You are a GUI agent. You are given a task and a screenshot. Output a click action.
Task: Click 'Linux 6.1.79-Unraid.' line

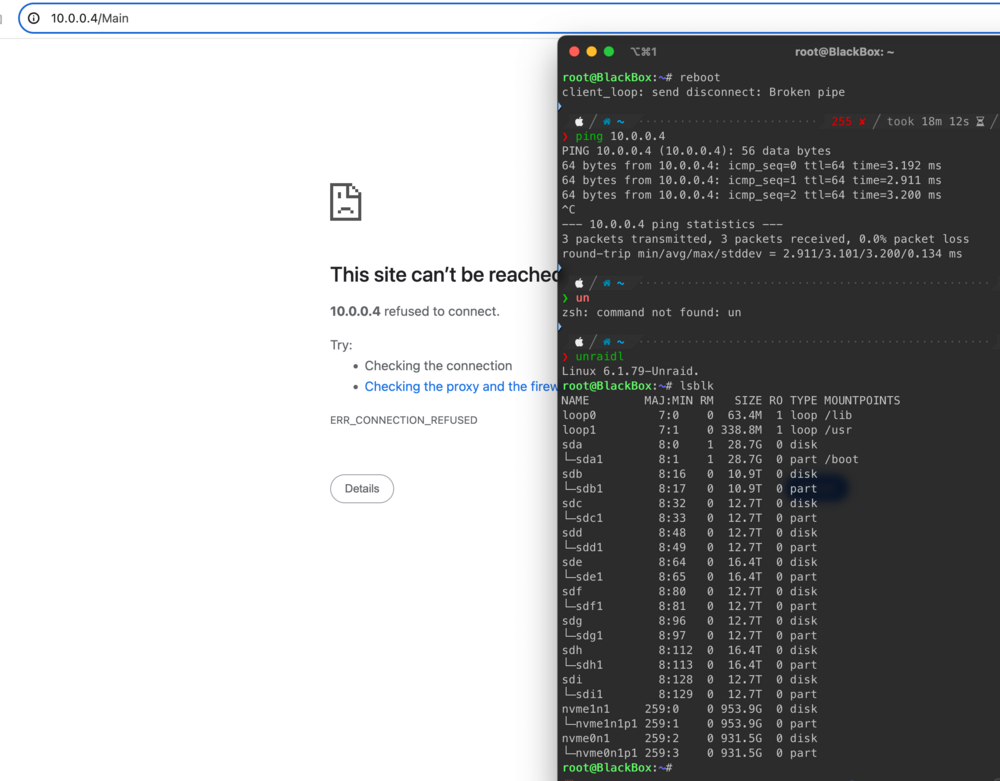tap(630, 371)
